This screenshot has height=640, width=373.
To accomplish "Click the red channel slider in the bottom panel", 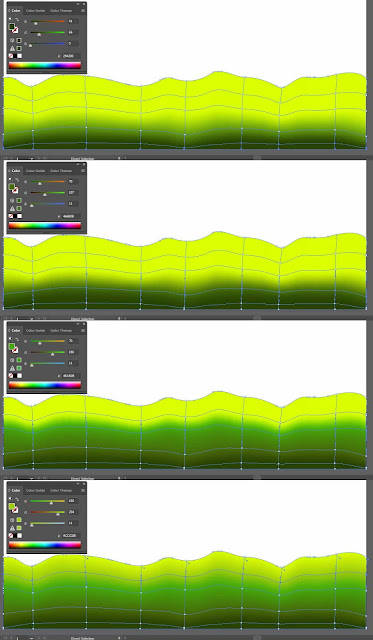I will (x=47, y=501).
